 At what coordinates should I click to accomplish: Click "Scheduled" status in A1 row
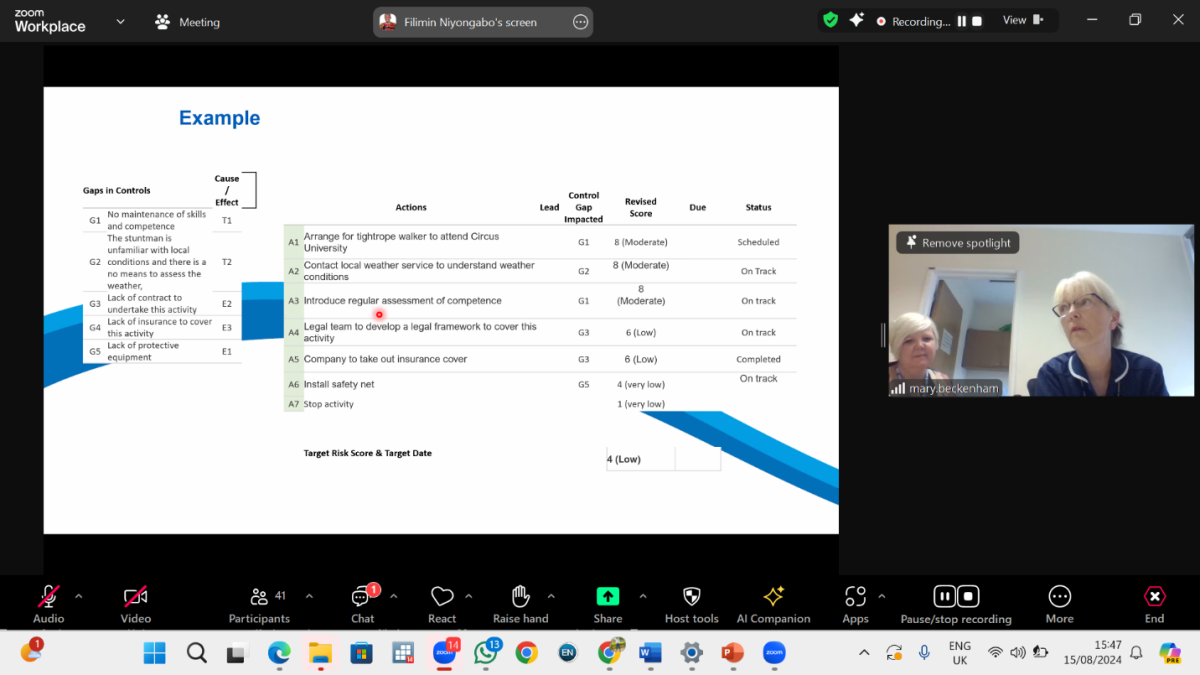click(x=758, y=242)
